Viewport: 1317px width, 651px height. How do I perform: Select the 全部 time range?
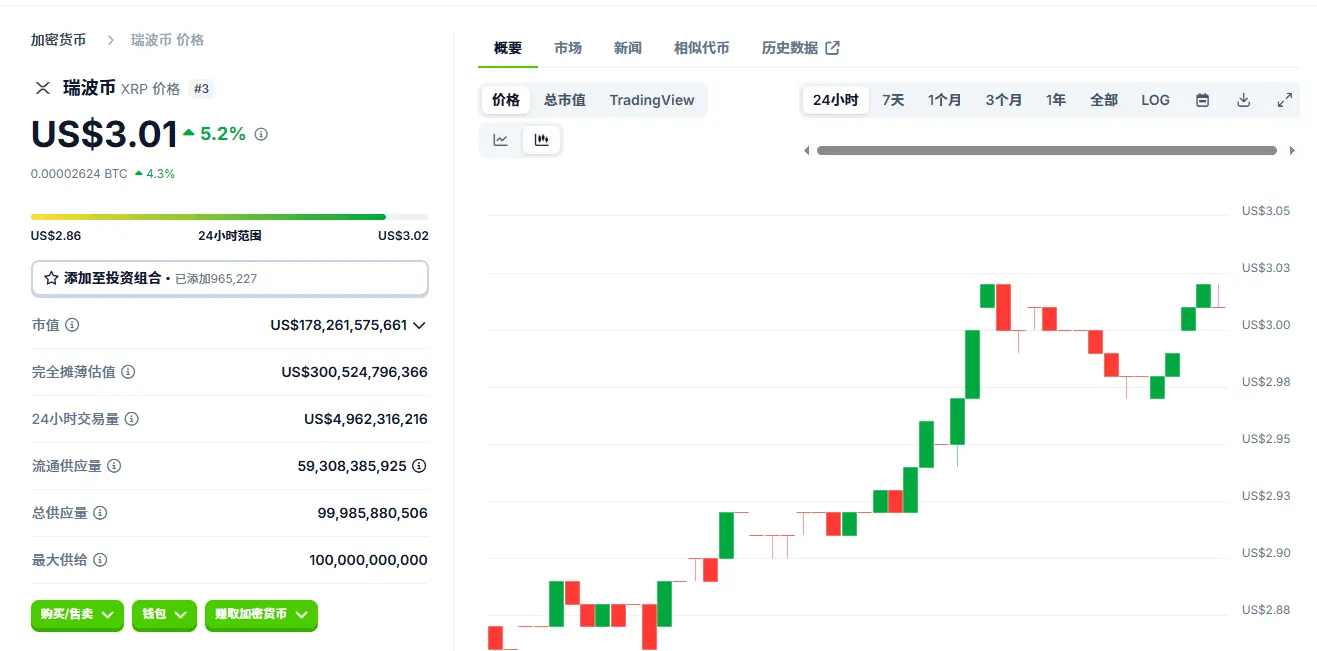[1104, 100]
